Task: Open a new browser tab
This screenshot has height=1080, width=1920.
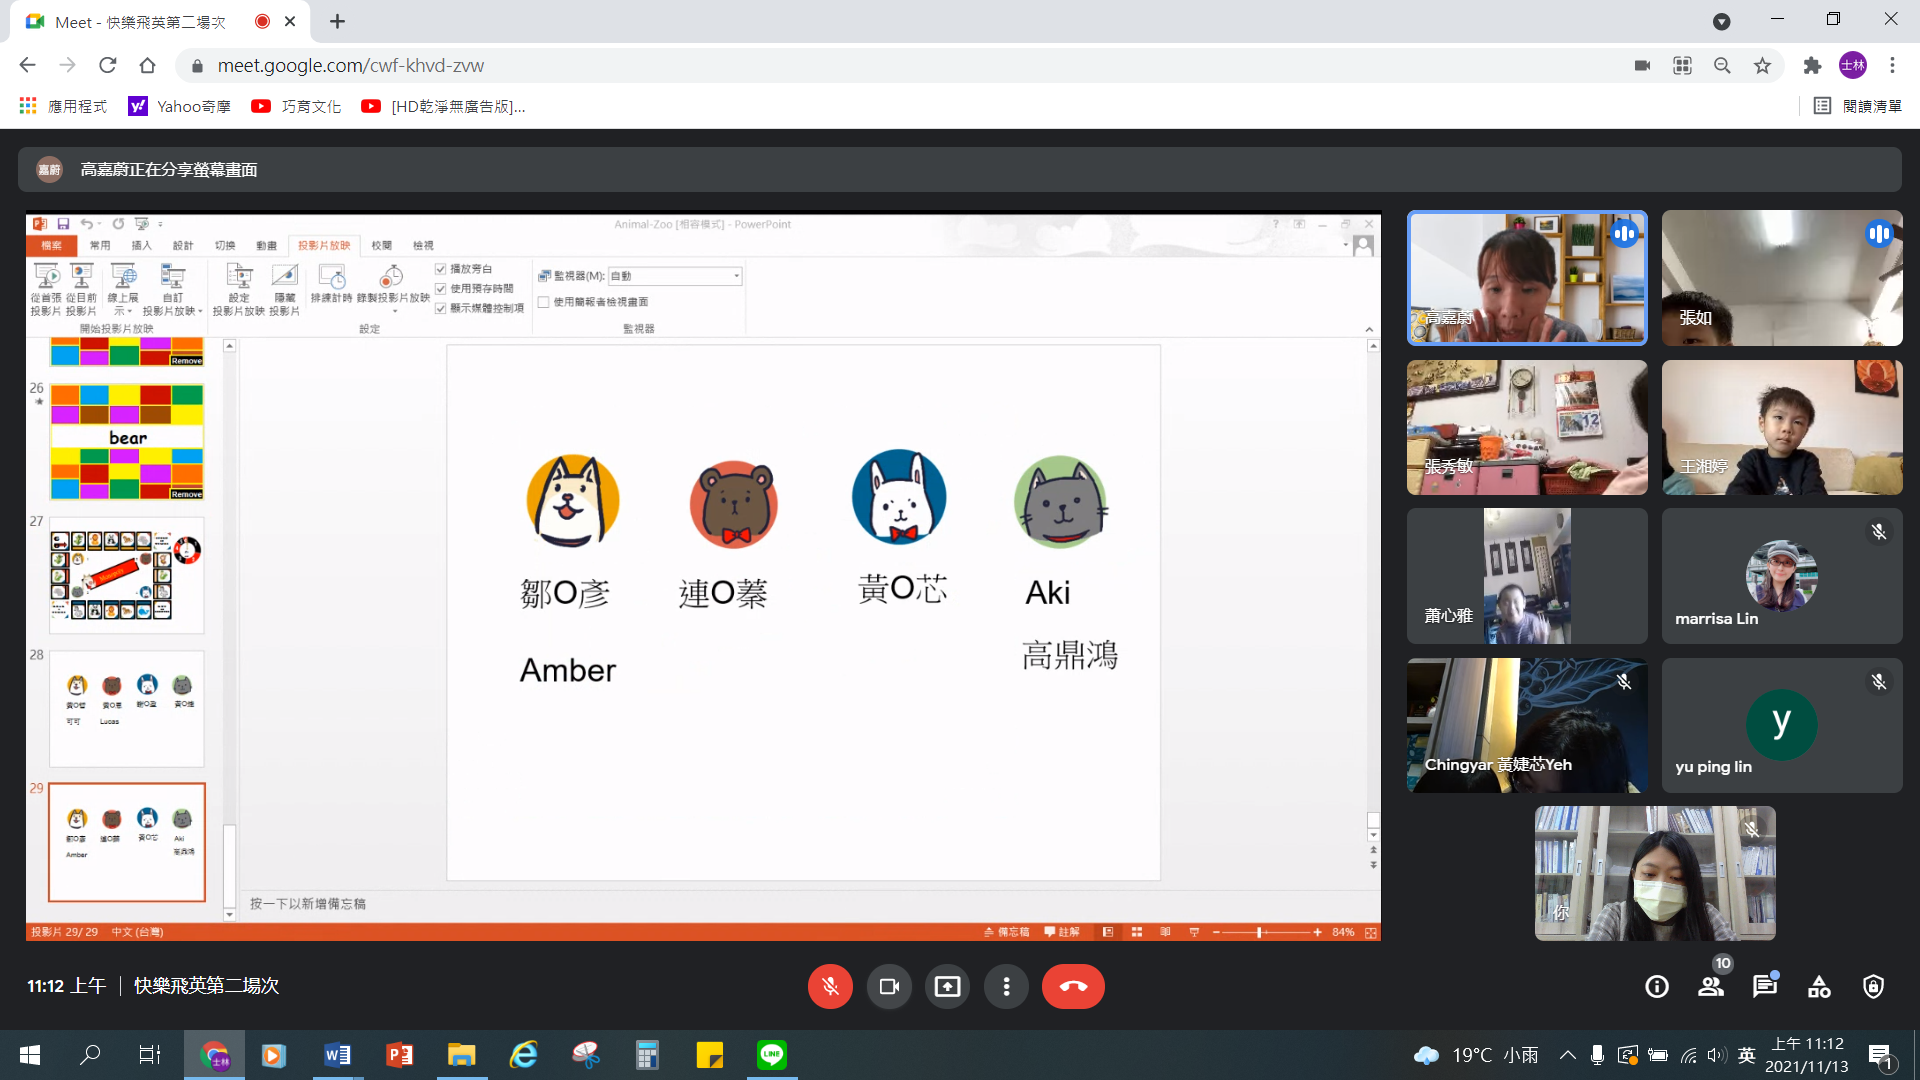Action: (x=337, y=21)
